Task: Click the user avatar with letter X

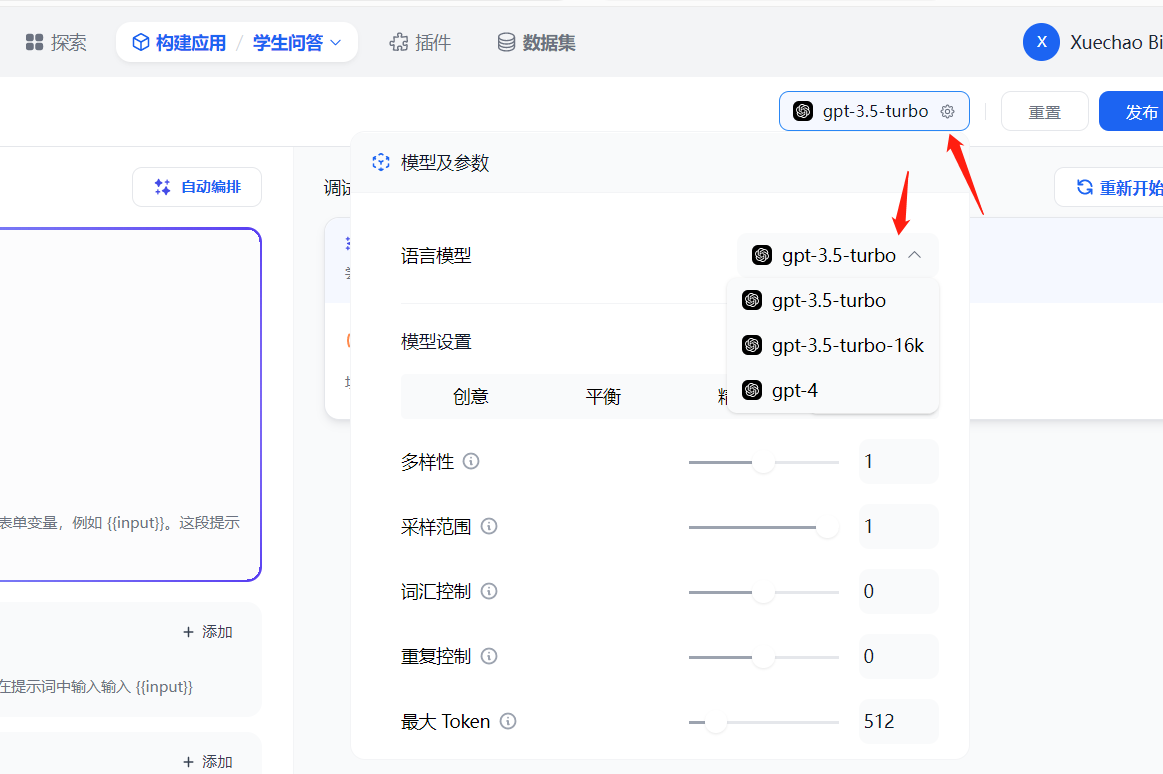Action: tap(1041, 42)
